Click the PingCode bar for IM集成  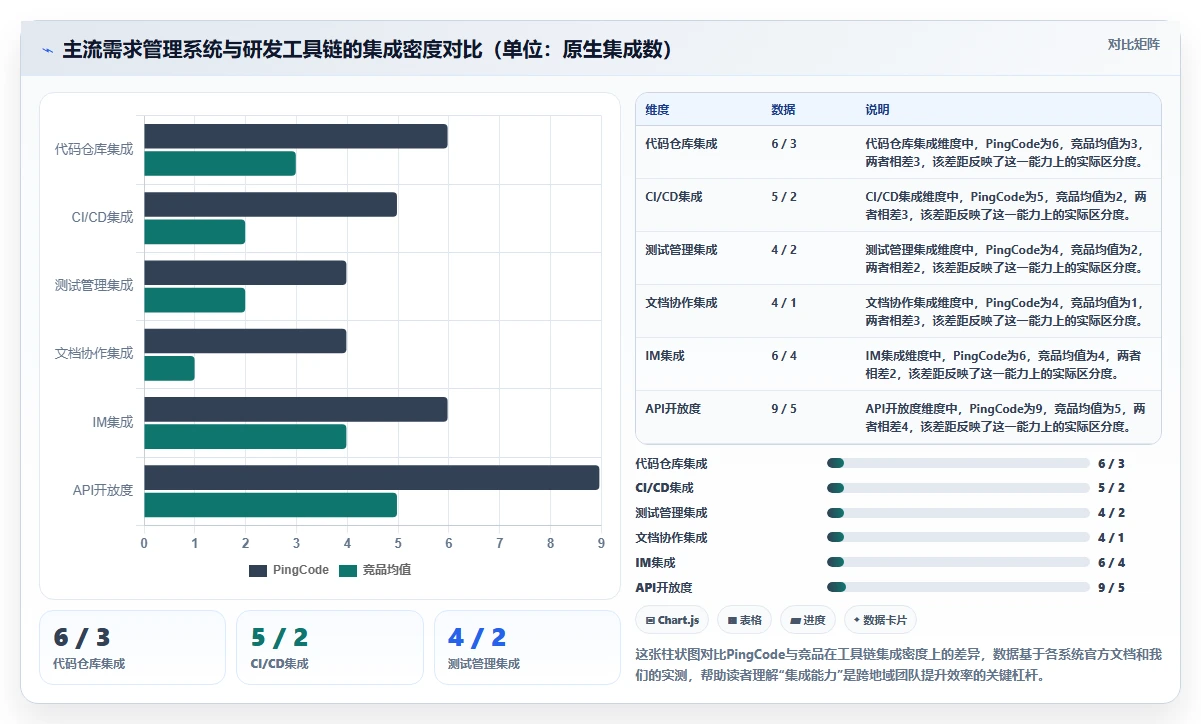tap(296, 410)
